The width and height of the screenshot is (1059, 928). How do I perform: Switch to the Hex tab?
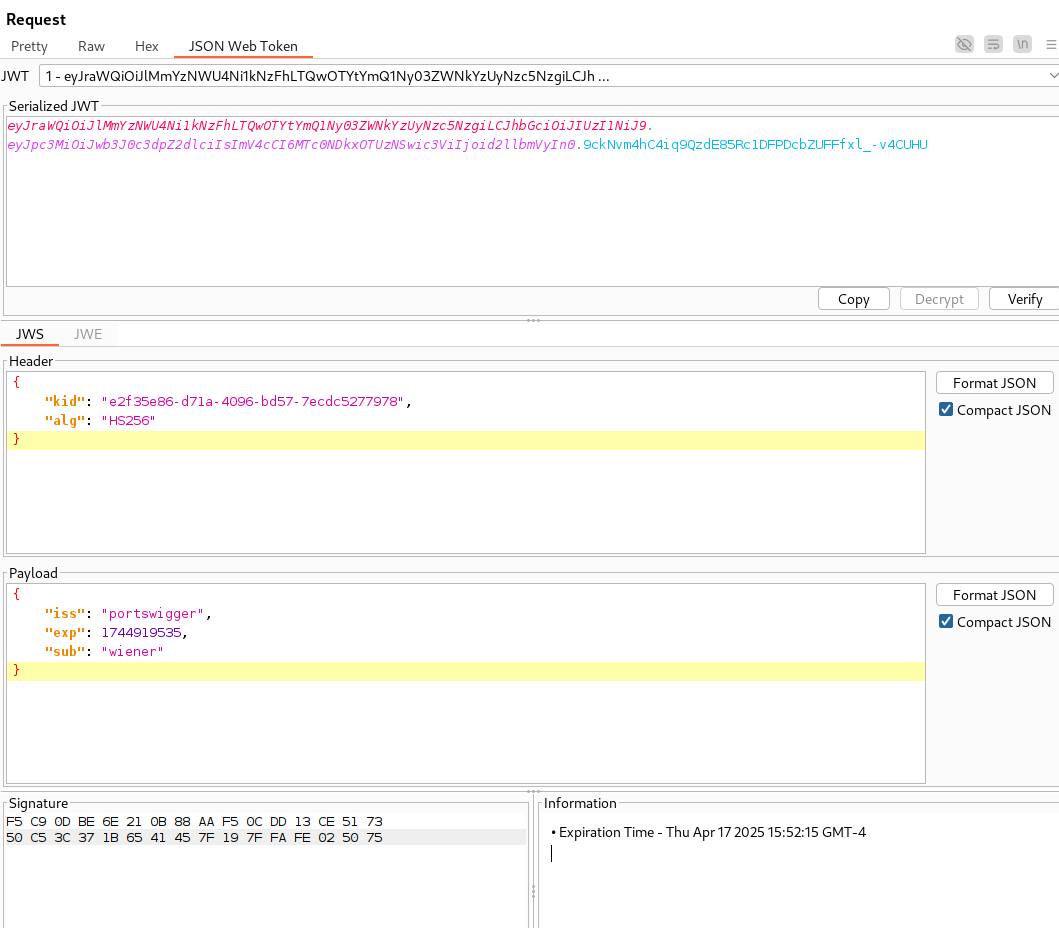[x=147, y=46]
